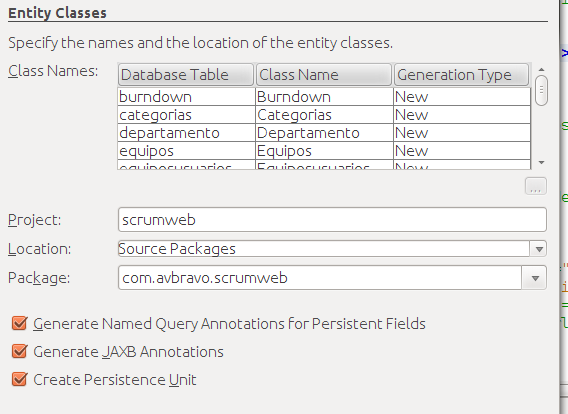Click the ellipsis button below class table
This screenshot has height=414, width=568.
coord(536,186)
